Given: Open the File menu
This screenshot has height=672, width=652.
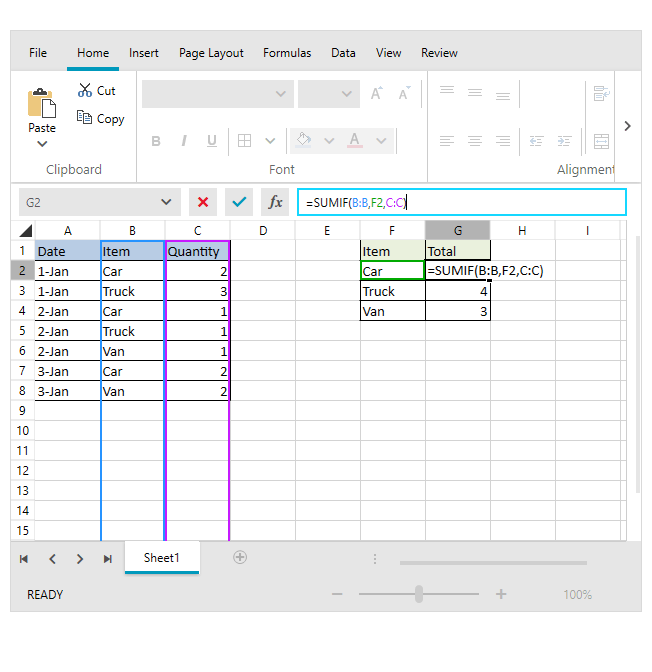Looking at the screenshot, I should 38,53.
